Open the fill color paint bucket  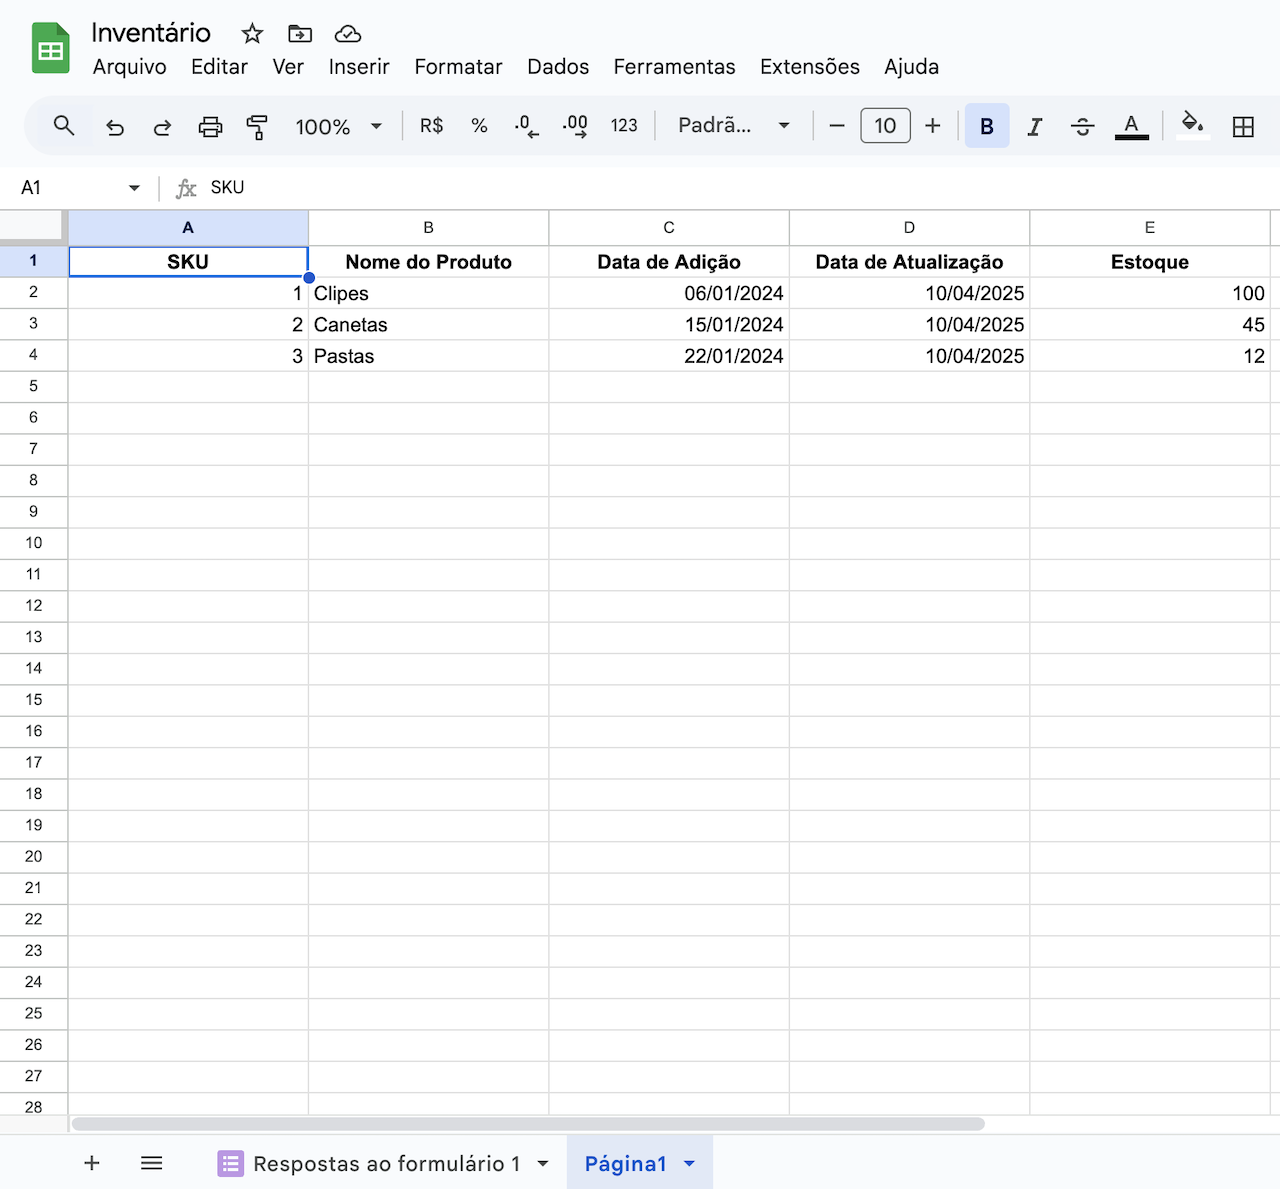tap(1191, 125)
